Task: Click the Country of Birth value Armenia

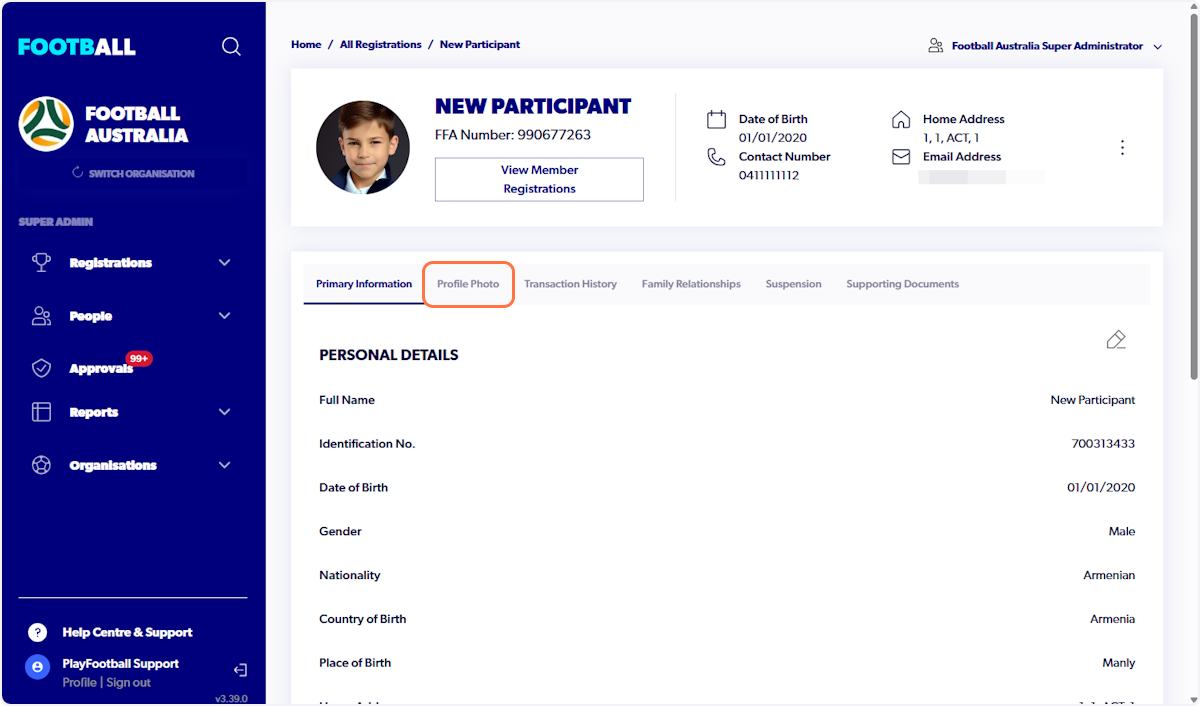Action: coord(1112,619)
